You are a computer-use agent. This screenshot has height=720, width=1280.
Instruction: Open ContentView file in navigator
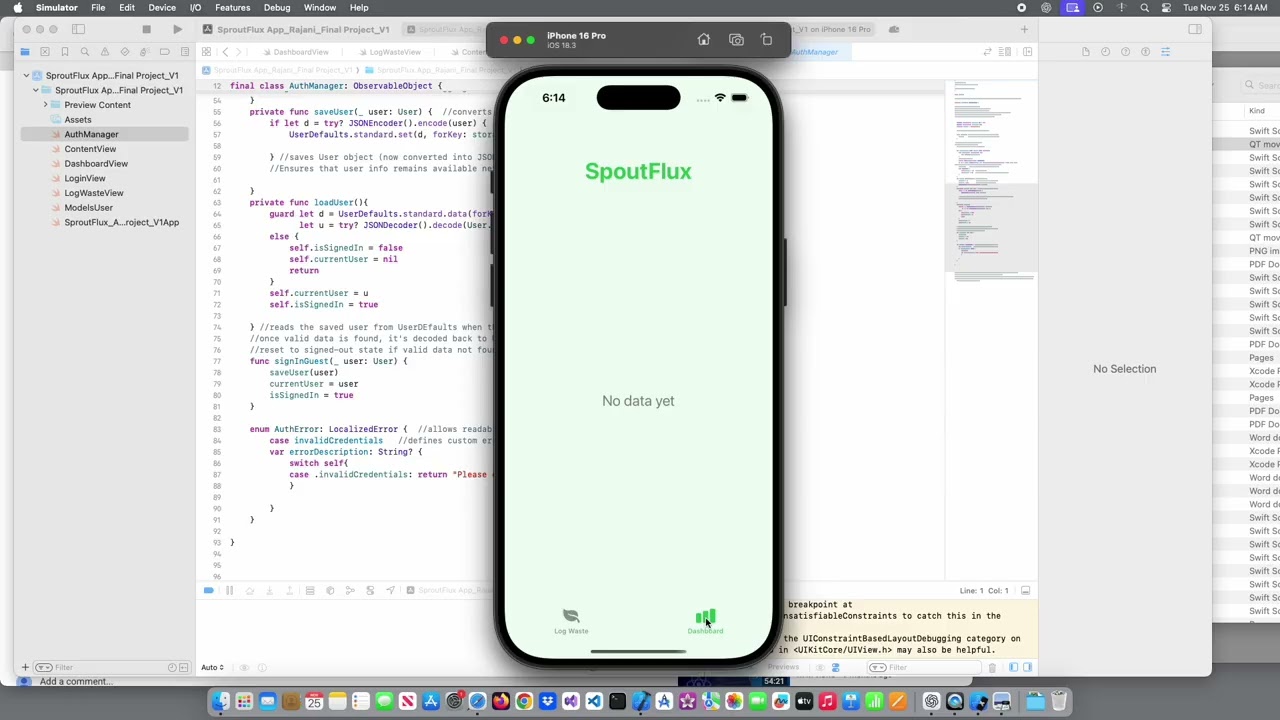point(90,149)
